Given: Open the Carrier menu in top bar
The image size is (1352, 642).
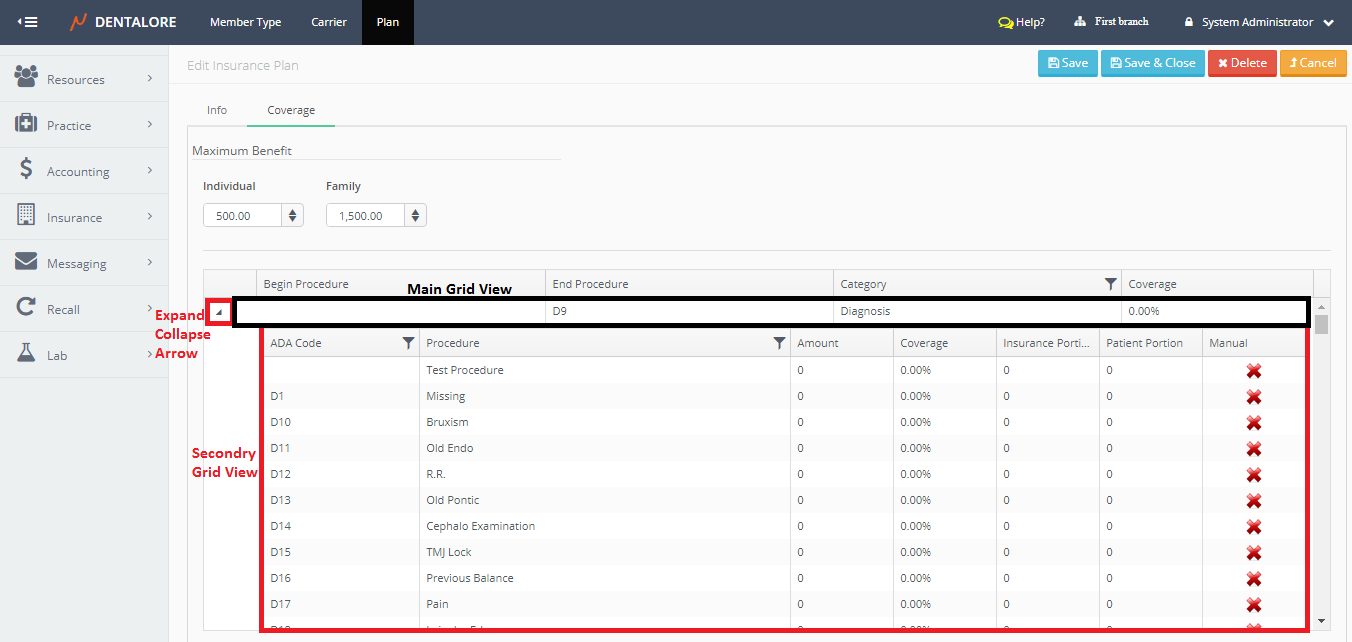Looking at the screenshot, I should (x=329, y=22).
